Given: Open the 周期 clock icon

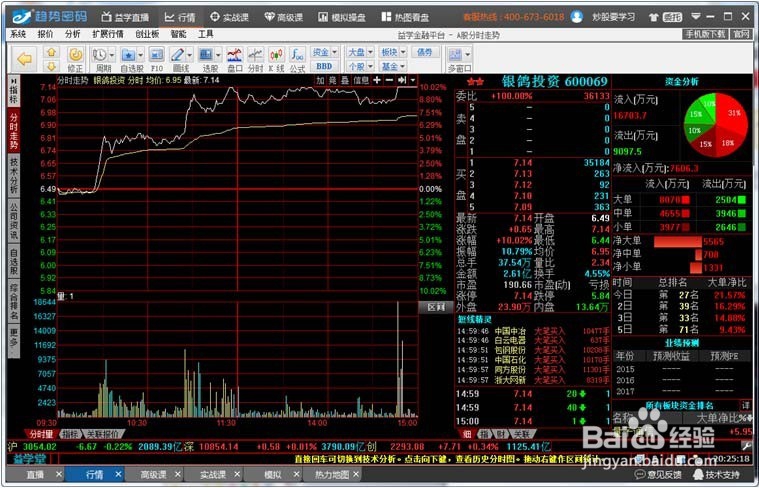Looking at the screenshot, I should coord(100,55).
